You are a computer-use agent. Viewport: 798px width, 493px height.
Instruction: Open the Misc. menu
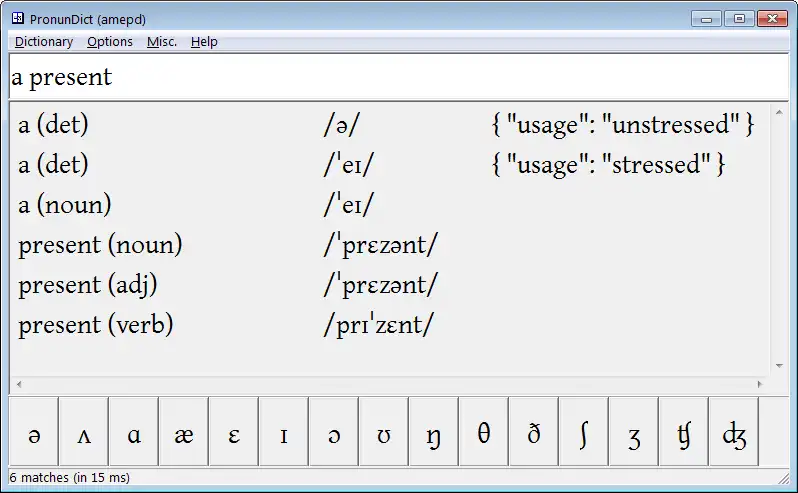(x=162, y=42)
